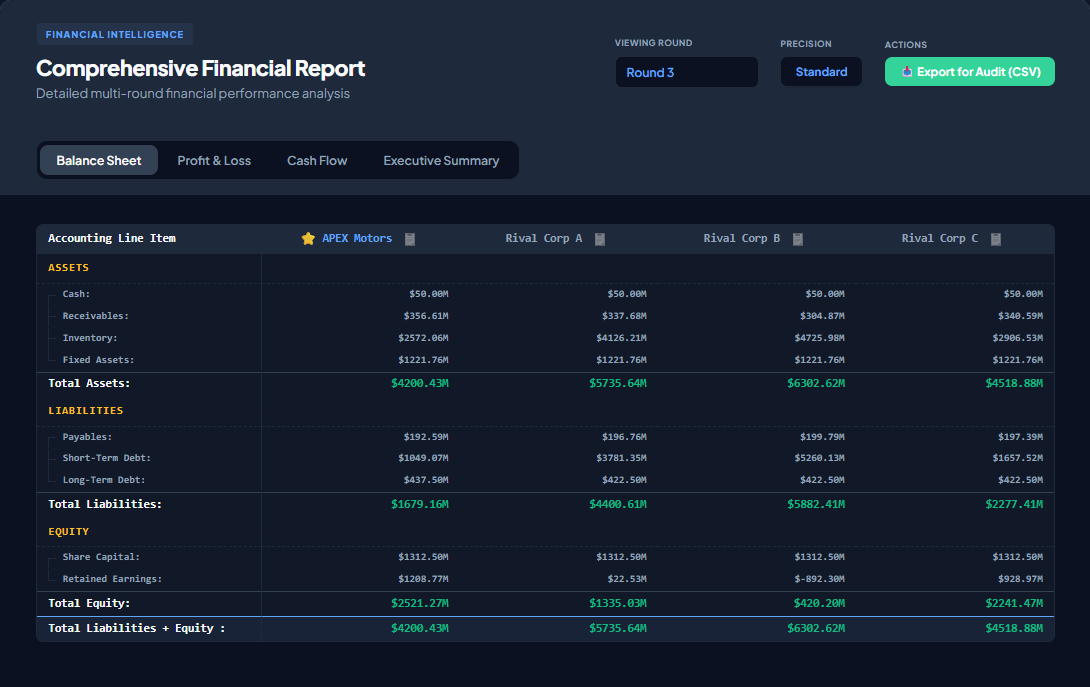Click the clipboard icon beside Rival Corp B
This screenshot has width=1090, height=687.
click(797, 238)
